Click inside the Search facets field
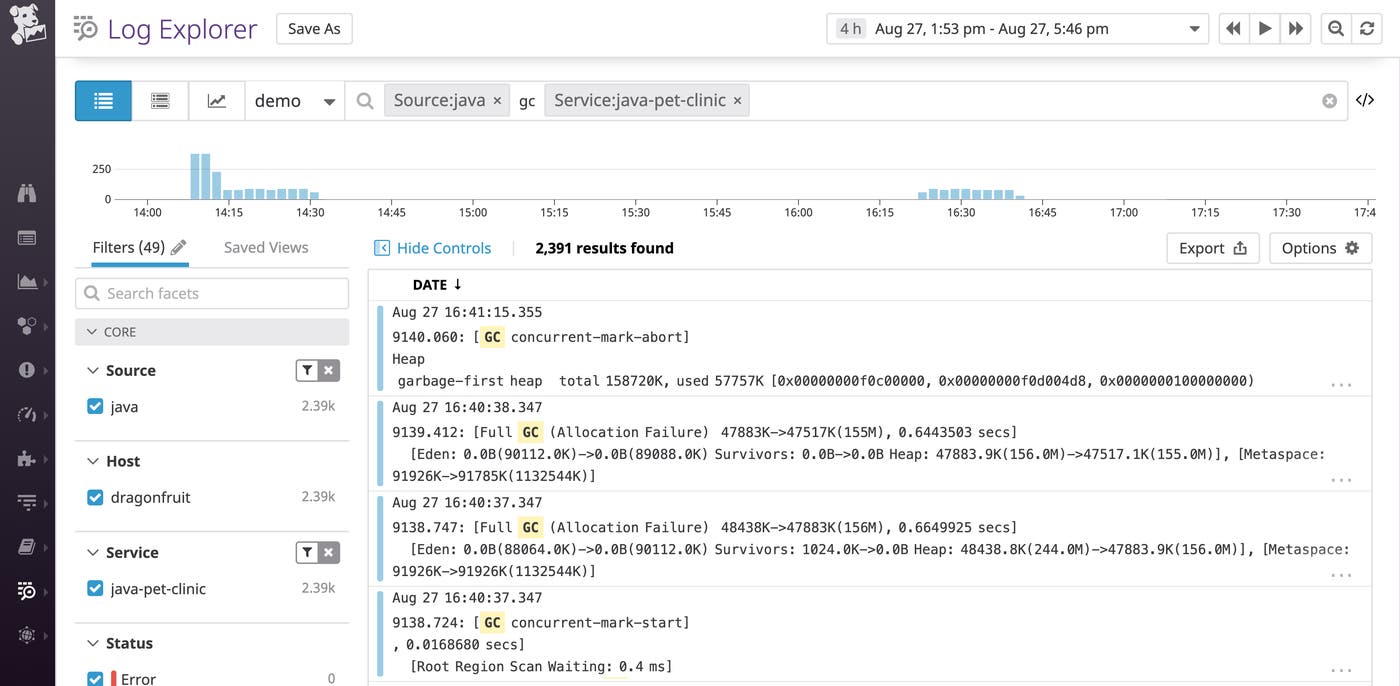Image resolution: width=1400 pixels, height=686 pixels. tap(212, 293)
